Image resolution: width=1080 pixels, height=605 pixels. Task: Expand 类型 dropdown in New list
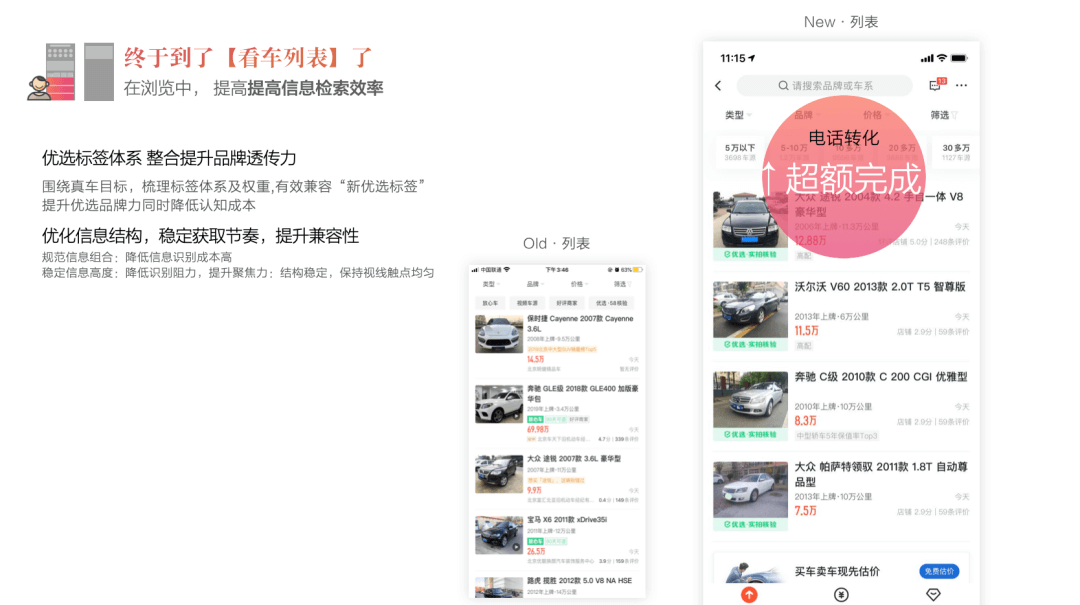click(738, 115)
